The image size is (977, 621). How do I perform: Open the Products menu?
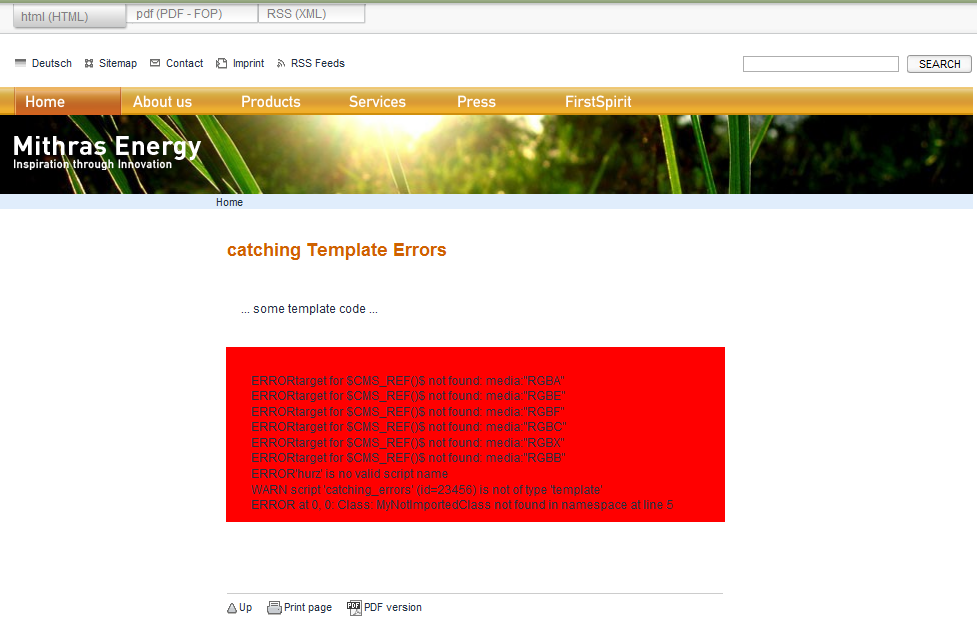click(271, 102)
